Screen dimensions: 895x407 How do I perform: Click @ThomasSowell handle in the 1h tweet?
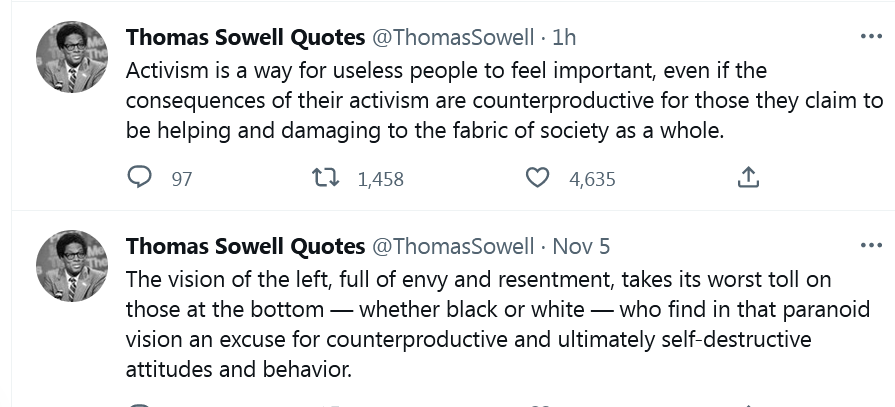453,37
